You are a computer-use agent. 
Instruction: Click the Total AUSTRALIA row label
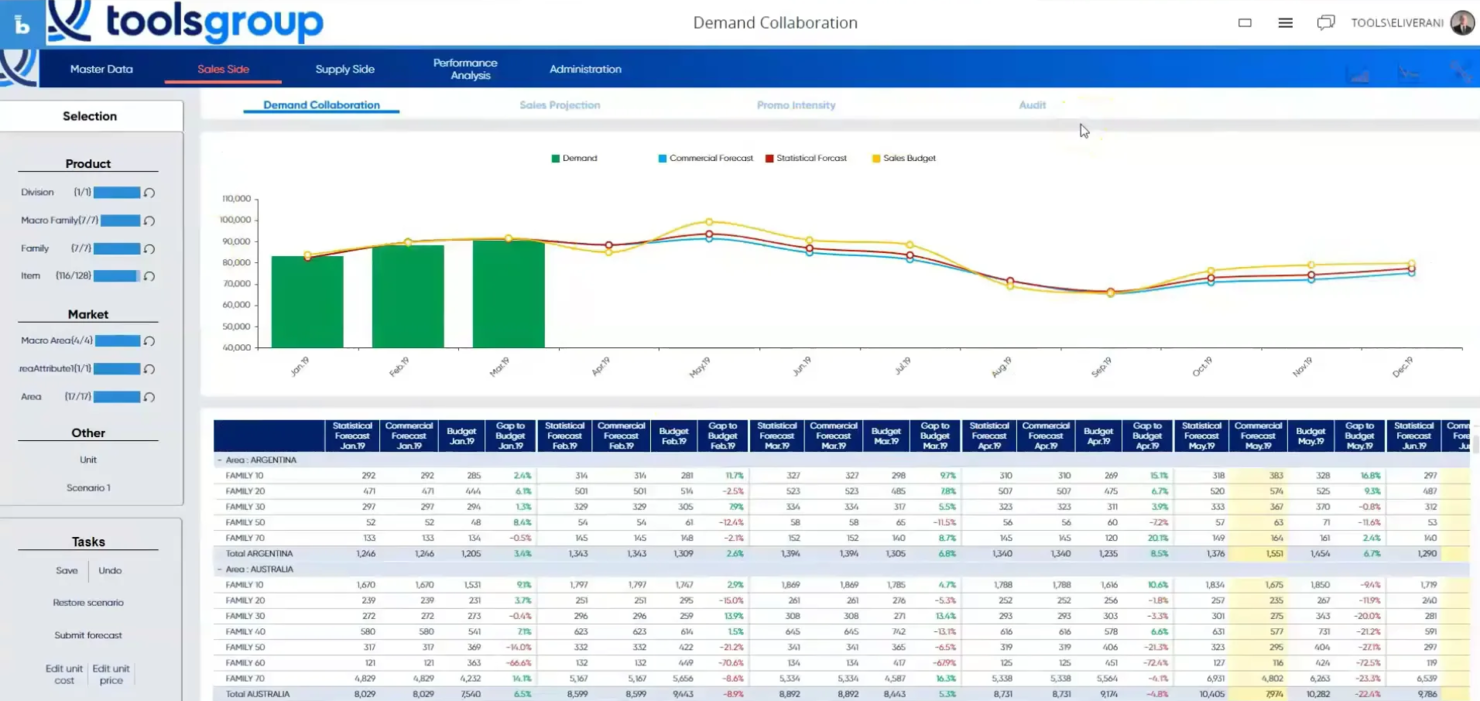pos(258,694)
